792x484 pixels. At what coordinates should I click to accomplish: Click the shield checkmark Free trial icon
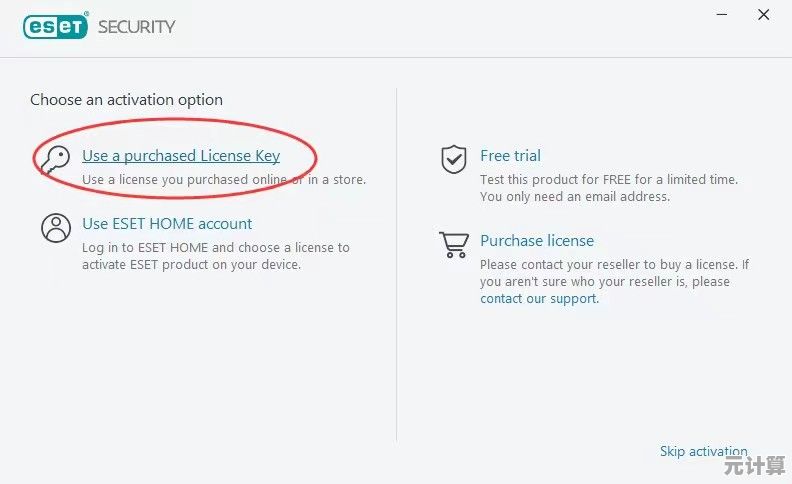pos(454,159)
